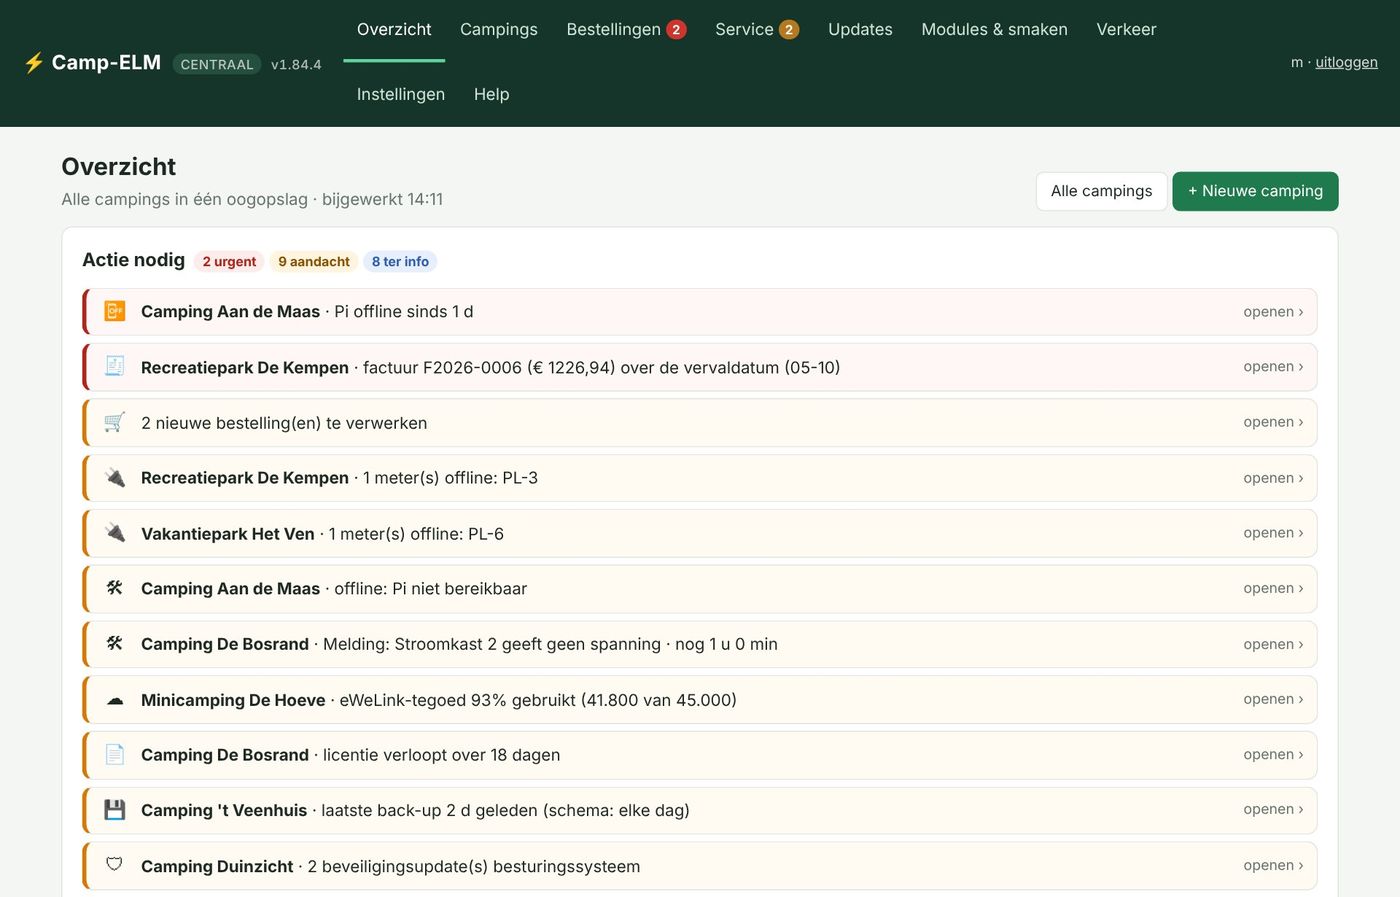
Task: Click the plug icon on the PL-6 row
Action: pos(115,533)
